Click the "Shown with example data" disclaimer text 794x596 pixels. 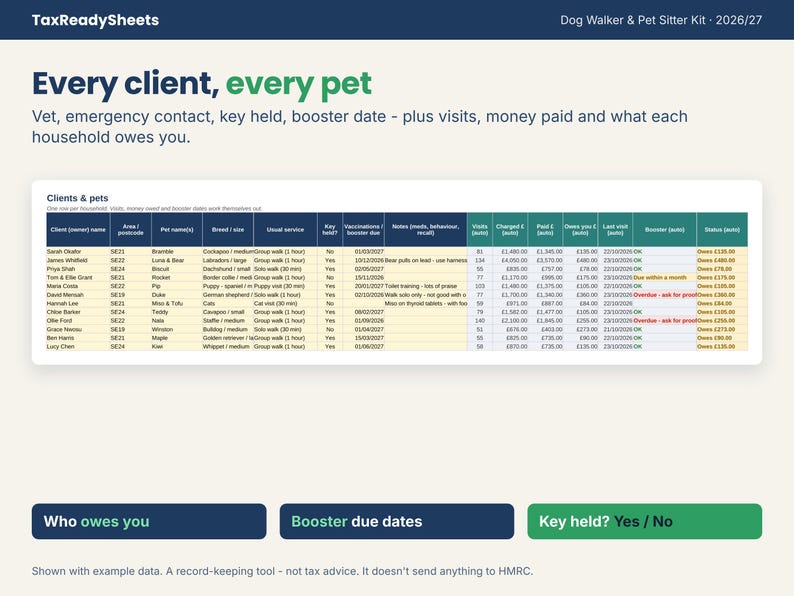click(283, 571)
